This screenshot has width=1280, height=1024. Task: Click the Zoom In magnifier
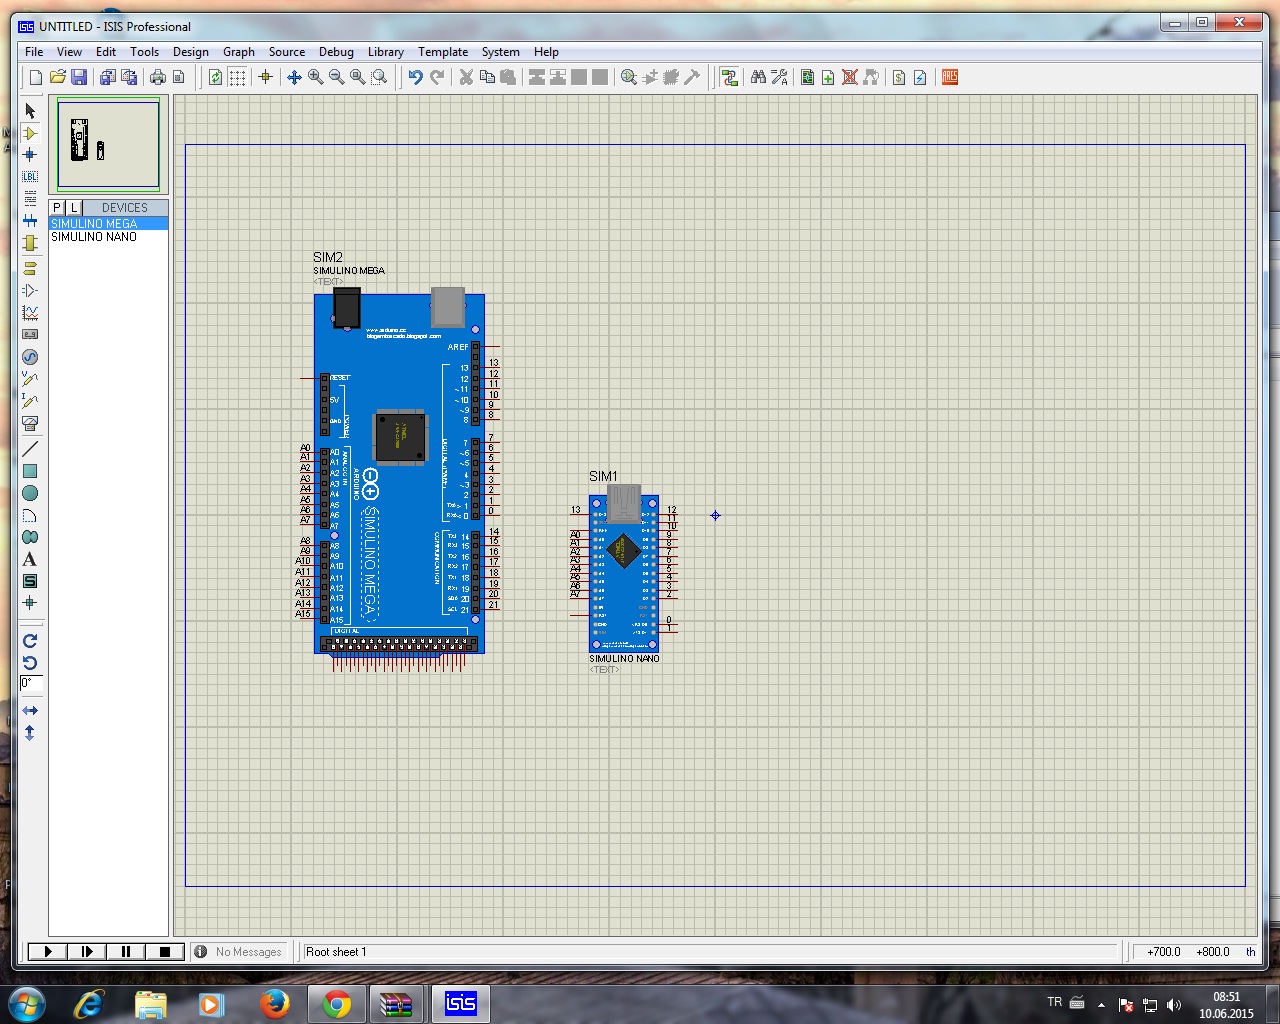click(x=316, y=77)
